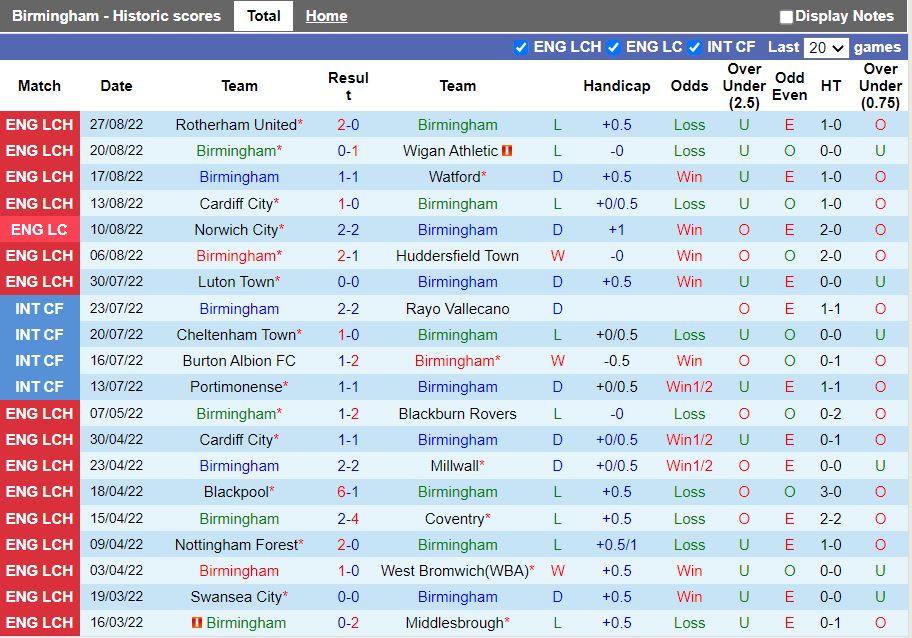Click the ENG LC league badge on 10/08 row
Image resolution: width=912 pixels, height=638 pixels.
tap(40, 229)
